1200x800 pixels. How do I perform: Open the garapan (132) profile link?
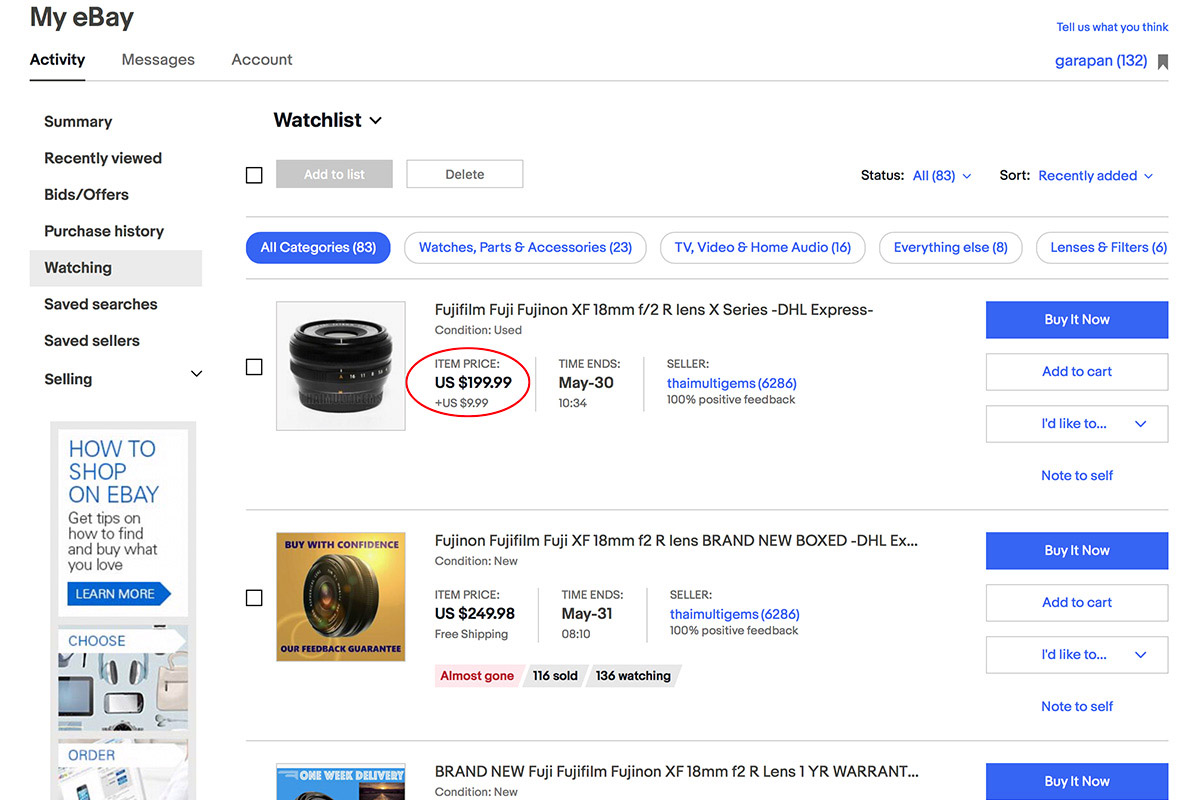1101,61
